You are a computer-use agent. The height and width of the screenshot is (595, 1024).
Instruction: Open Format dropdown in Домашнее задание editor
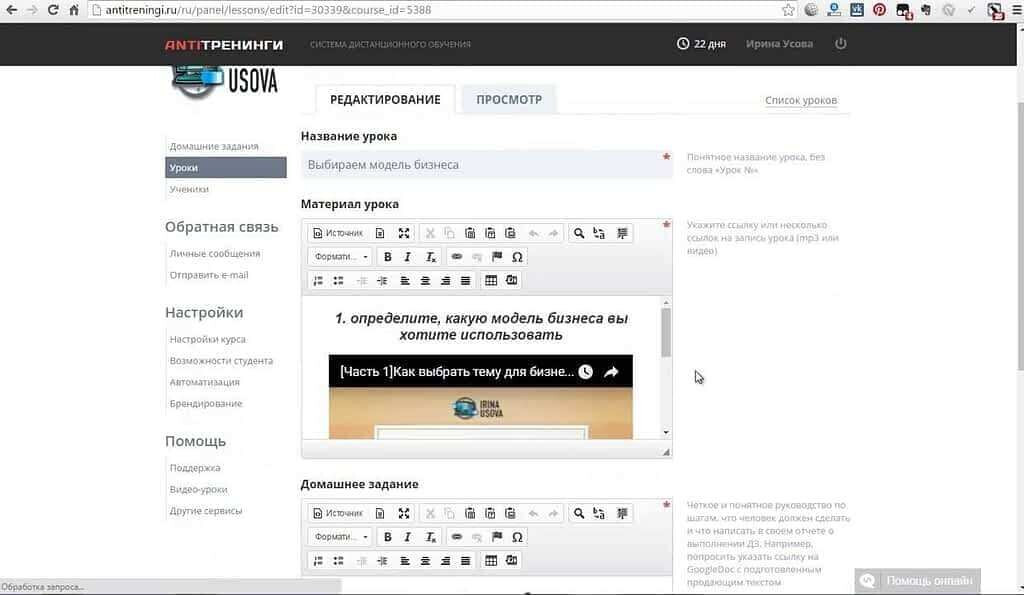(340, 537)
